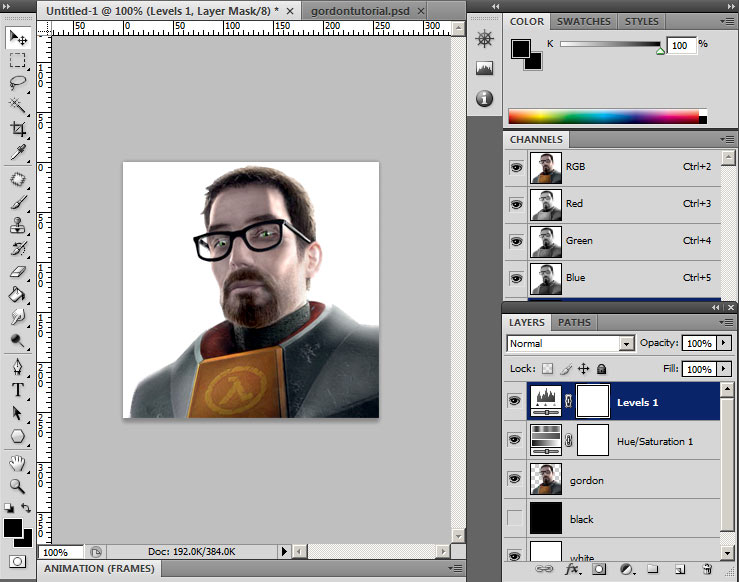This screenshot has height=582, width=739.
Task: Click the Animation (Frames) panel tab
Action: pyautogui.click(x=99, y=569)
